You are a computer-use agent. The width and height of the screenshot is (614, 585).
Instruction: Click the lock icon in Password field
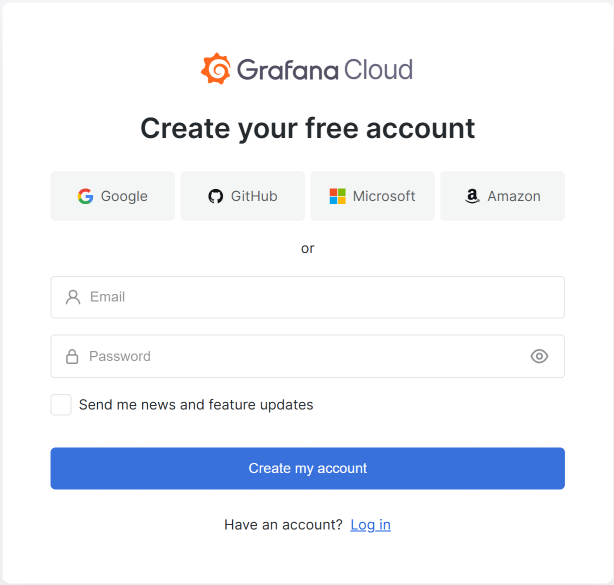click(x=73, y=356)
